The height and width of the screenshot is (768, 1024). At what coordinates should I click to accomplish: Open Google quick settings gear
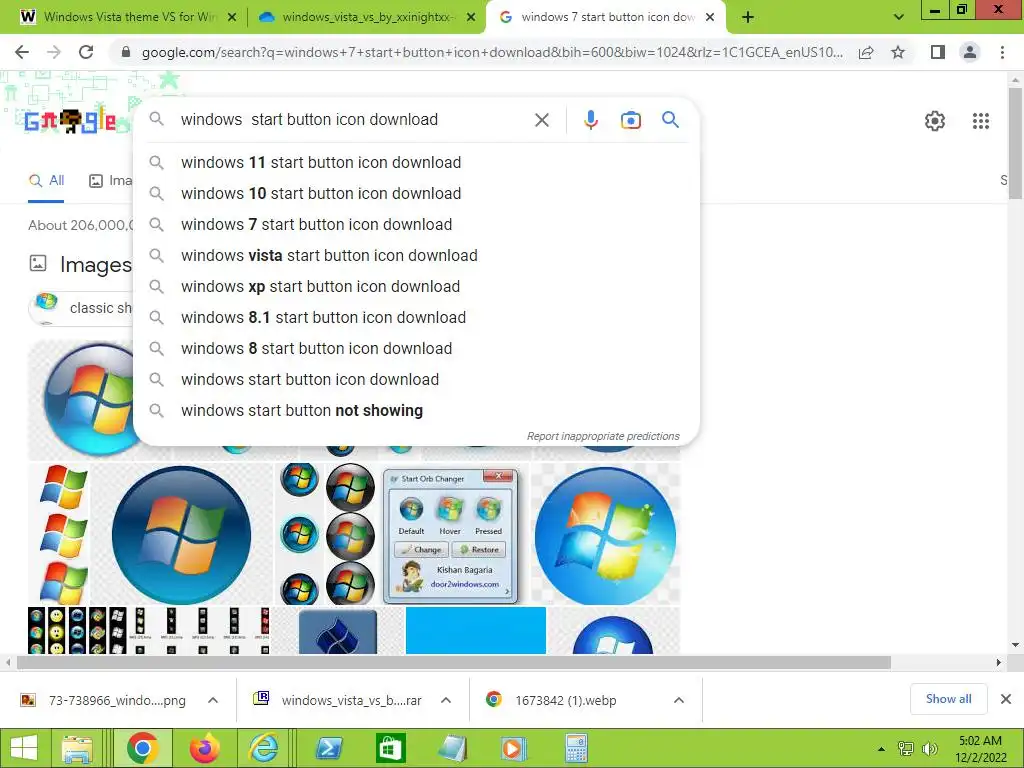point(935,121)
